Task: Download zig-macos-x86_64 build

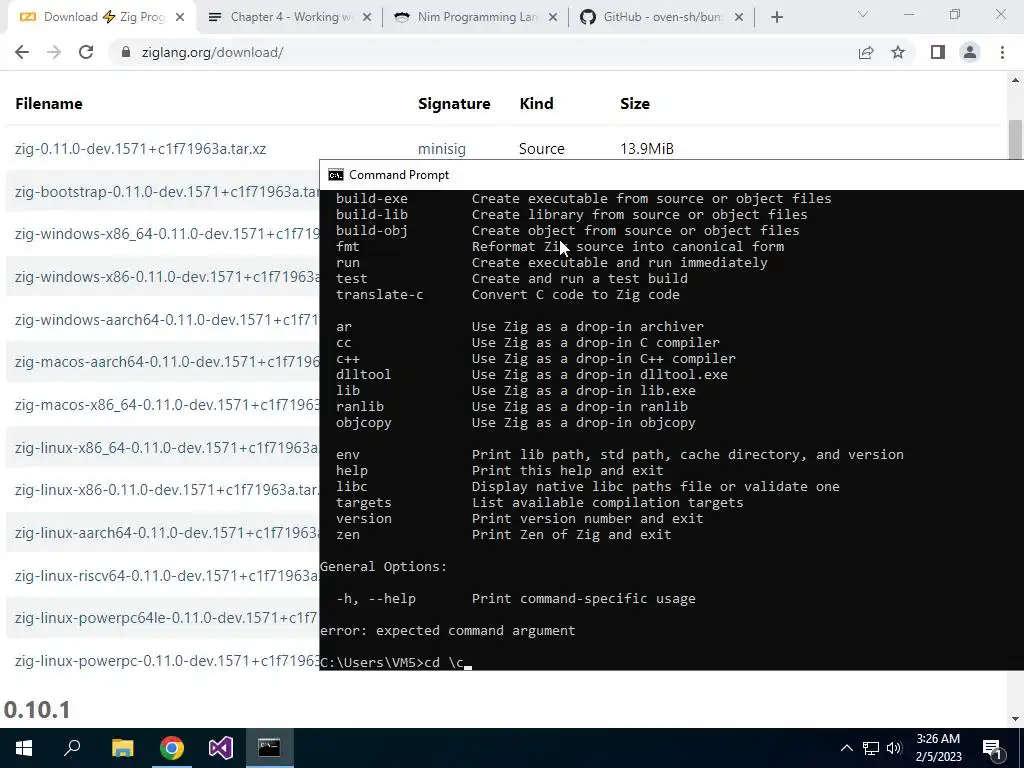Action: click(x=167, y=405)
